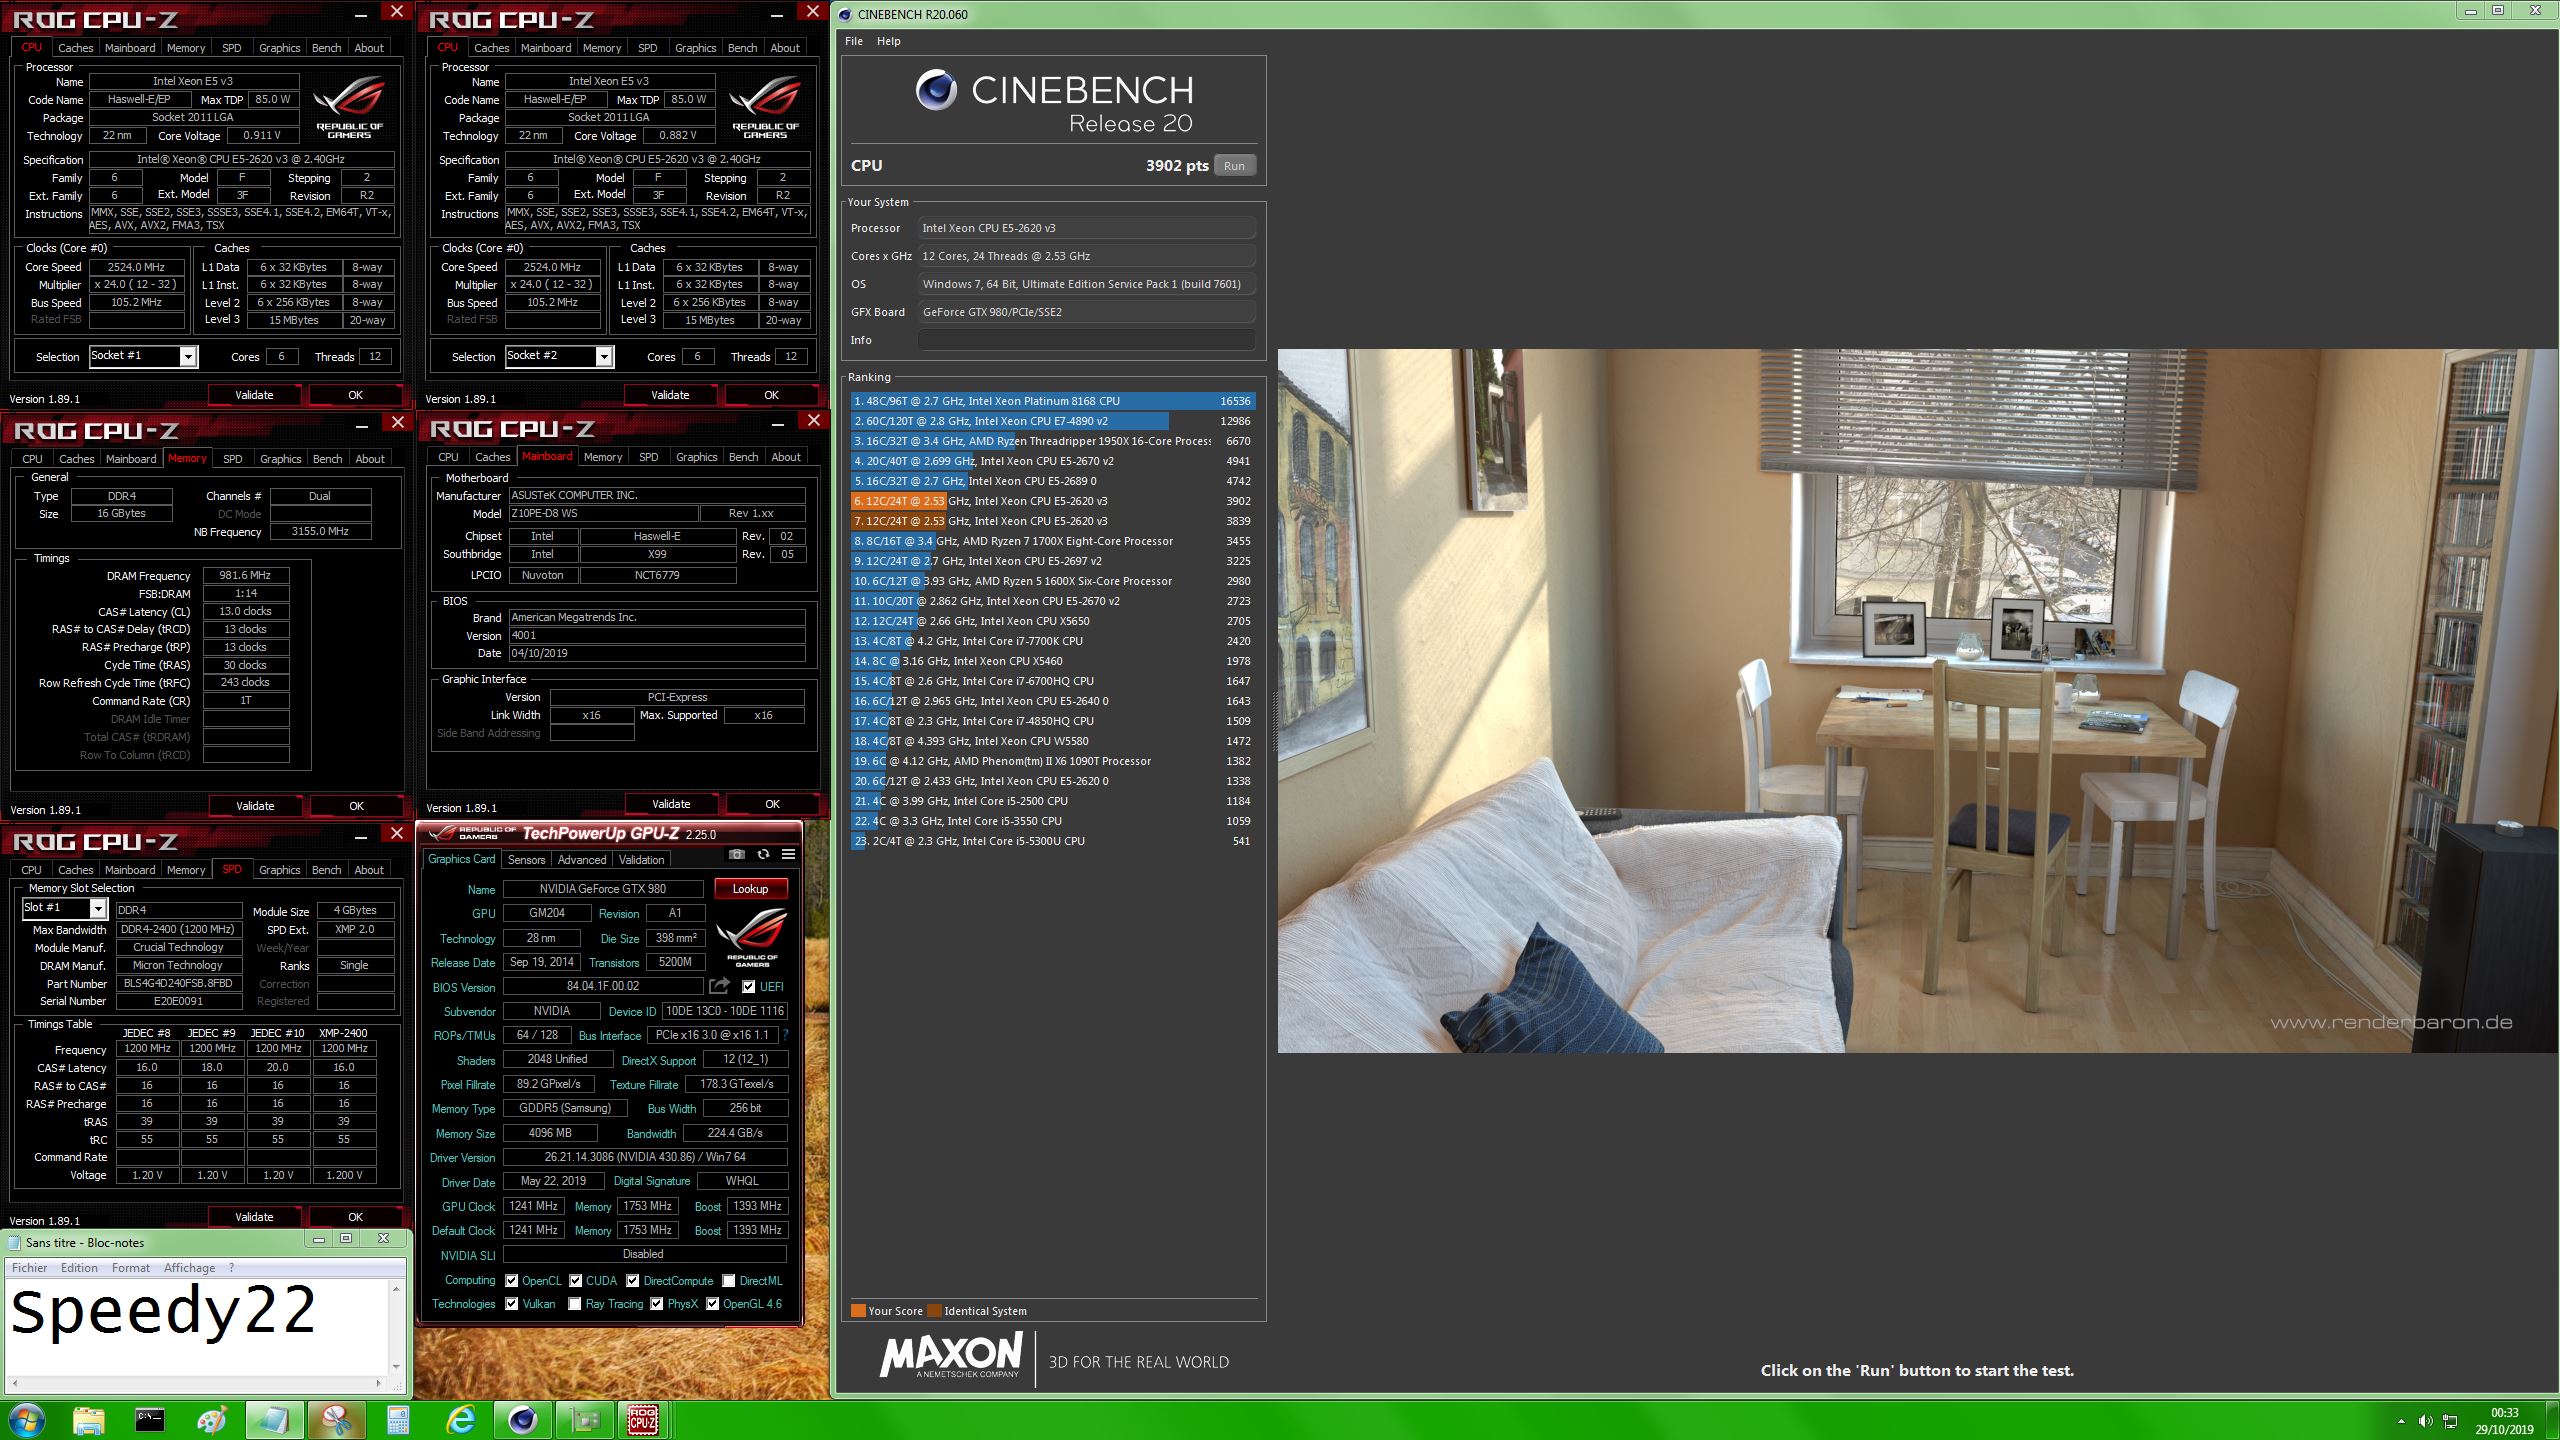This screenshot has height=1440, width=2560.
Task: Click the taskbar clock showing 00:33
Action: [2504, 1413]
